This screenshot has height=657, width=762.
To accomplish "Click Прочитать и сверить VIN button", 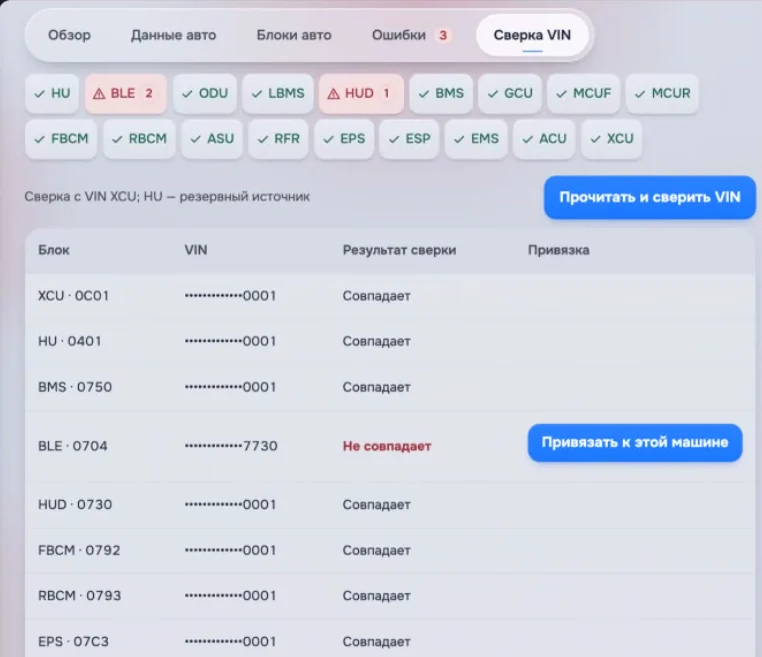I will pyautogui.click(x=650, y=197).
